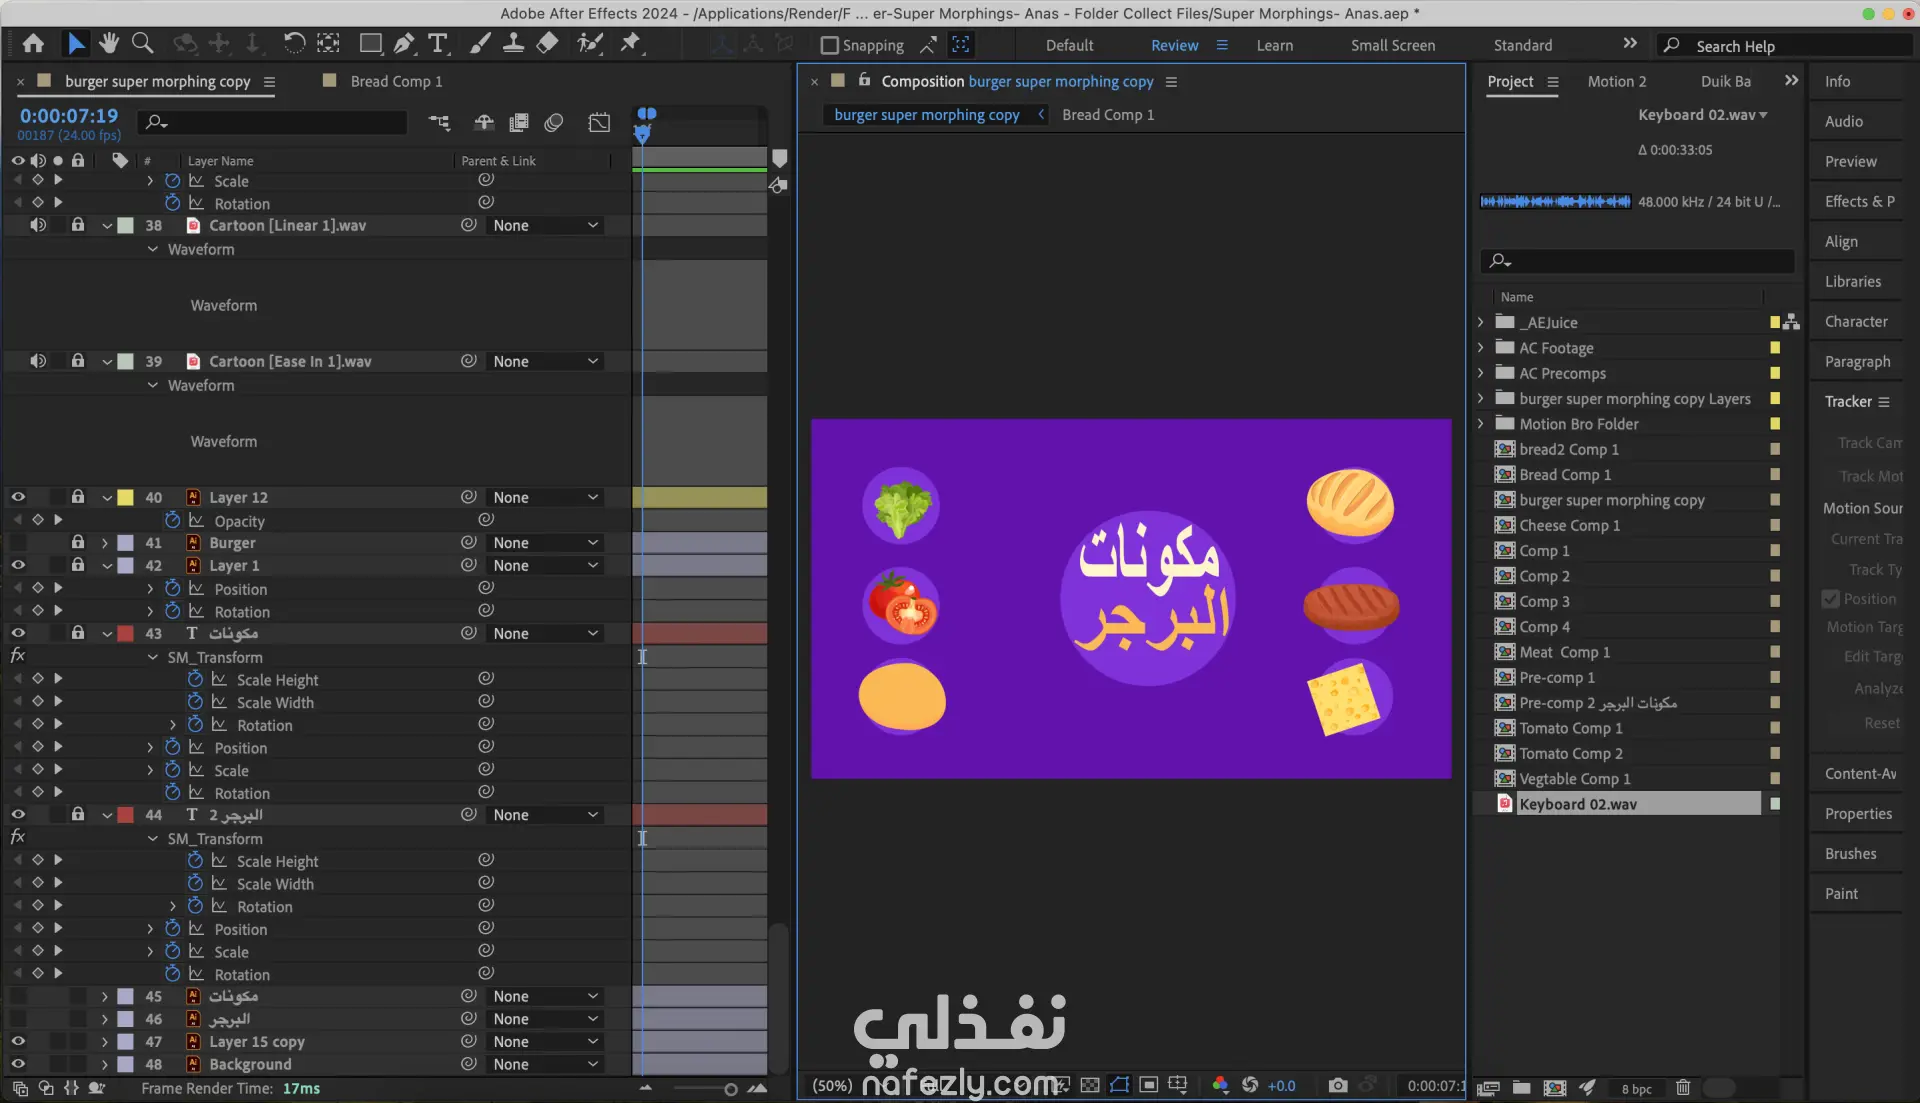Image resolution: width=1920 pixels, height=1103 pixels.
Task: Mute Cartoon [Linear 1].wav audio
Action: coord(38,225)
